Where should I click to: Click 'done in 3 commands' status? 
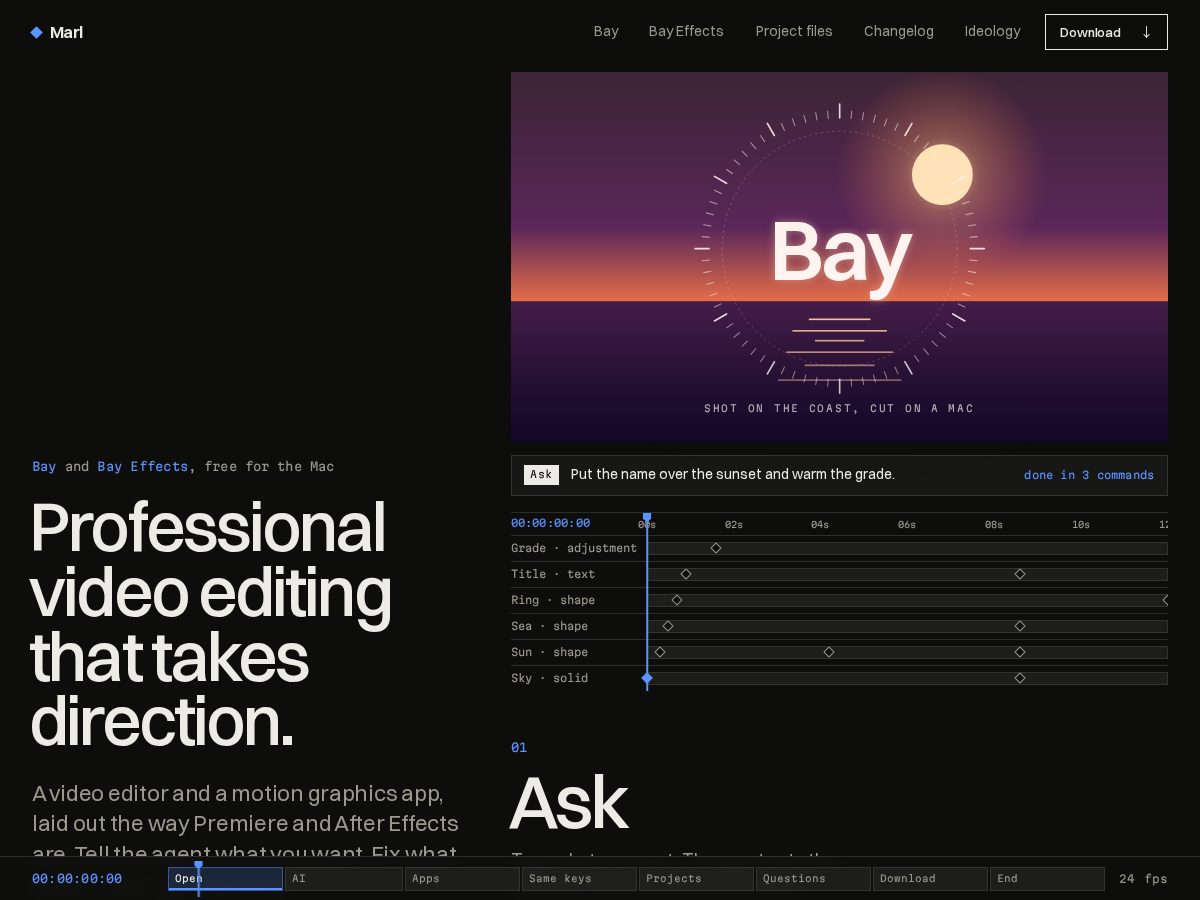point(1089,475)
